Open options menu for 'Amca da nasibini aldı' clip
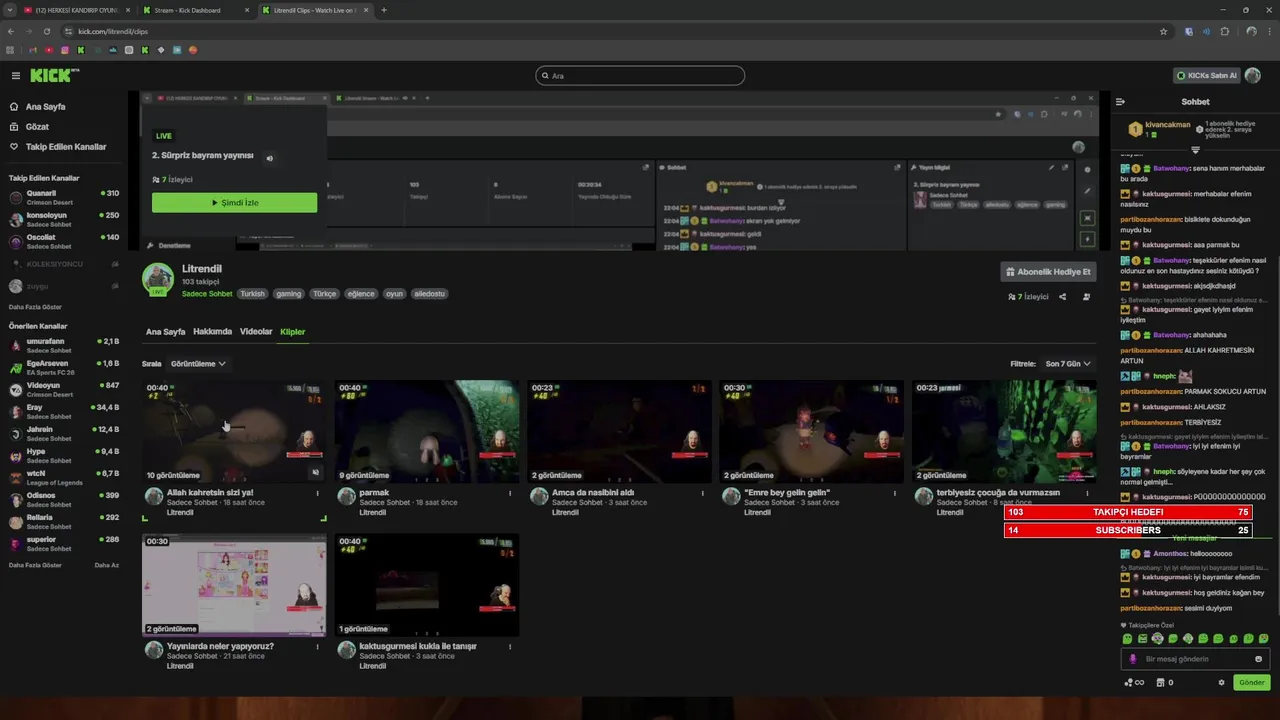The width and height of the screenshot is (1280, 720). coord(702,493)
